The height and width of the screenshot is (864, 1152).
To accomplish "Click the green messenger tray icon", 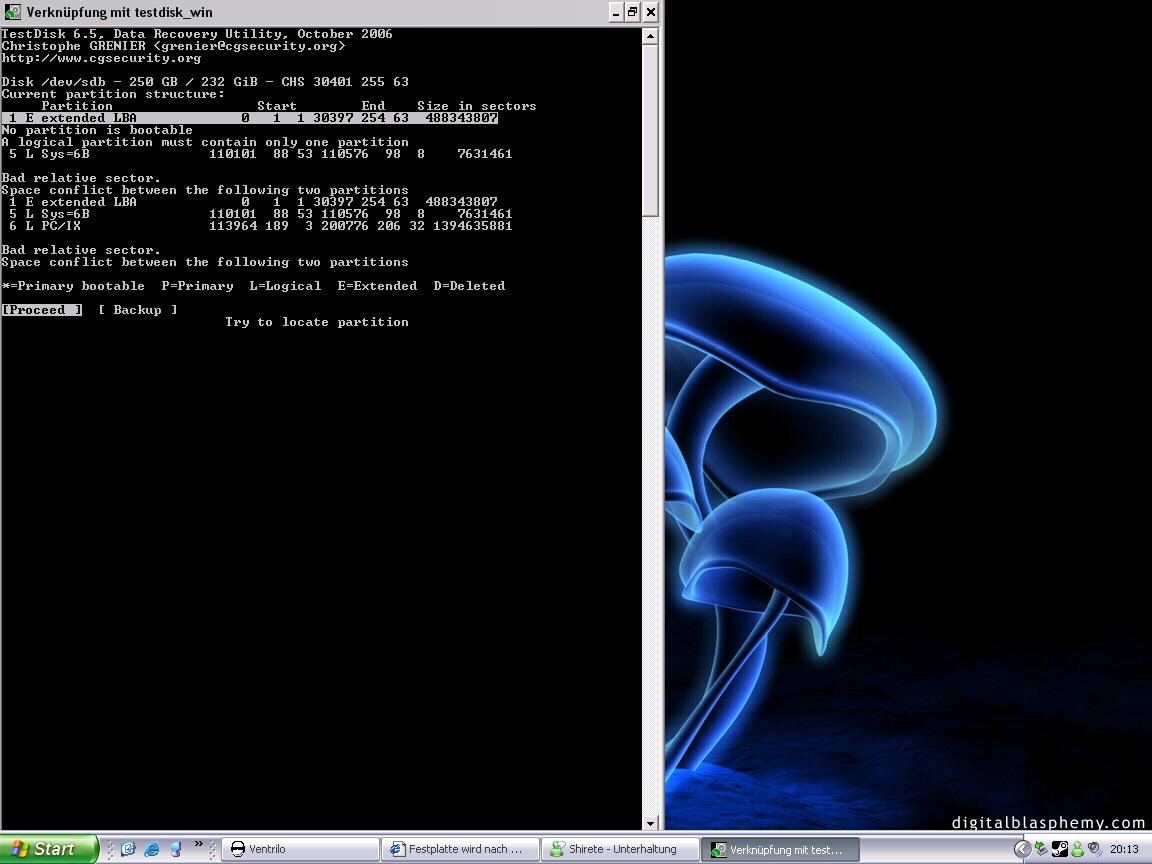I will [x=1077, y=849].
